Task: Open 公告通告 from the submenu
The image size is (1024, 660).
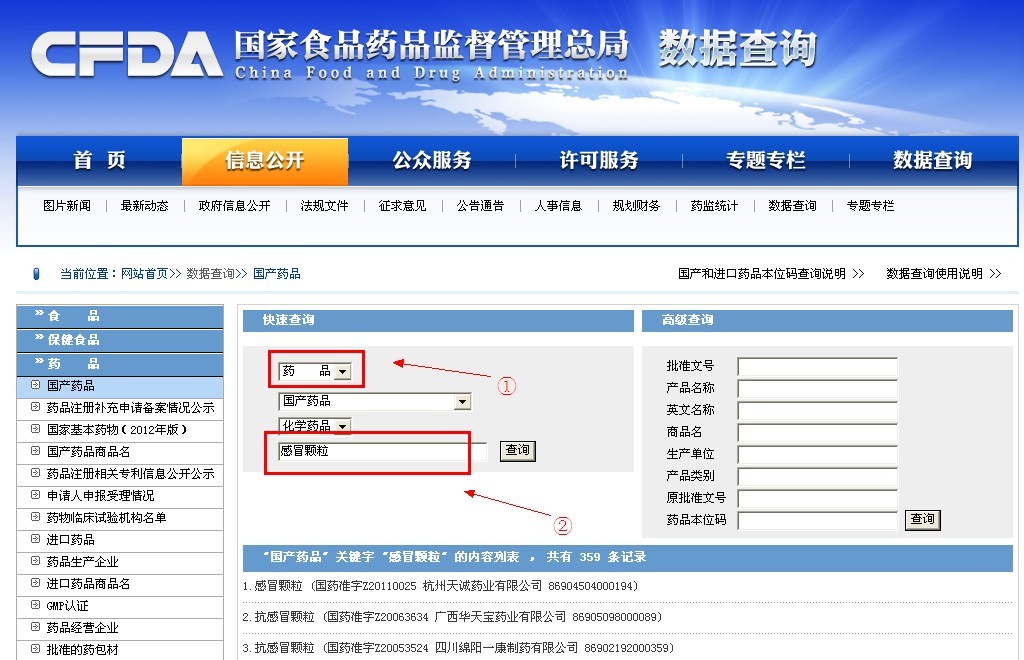Action: coord(480,206)
